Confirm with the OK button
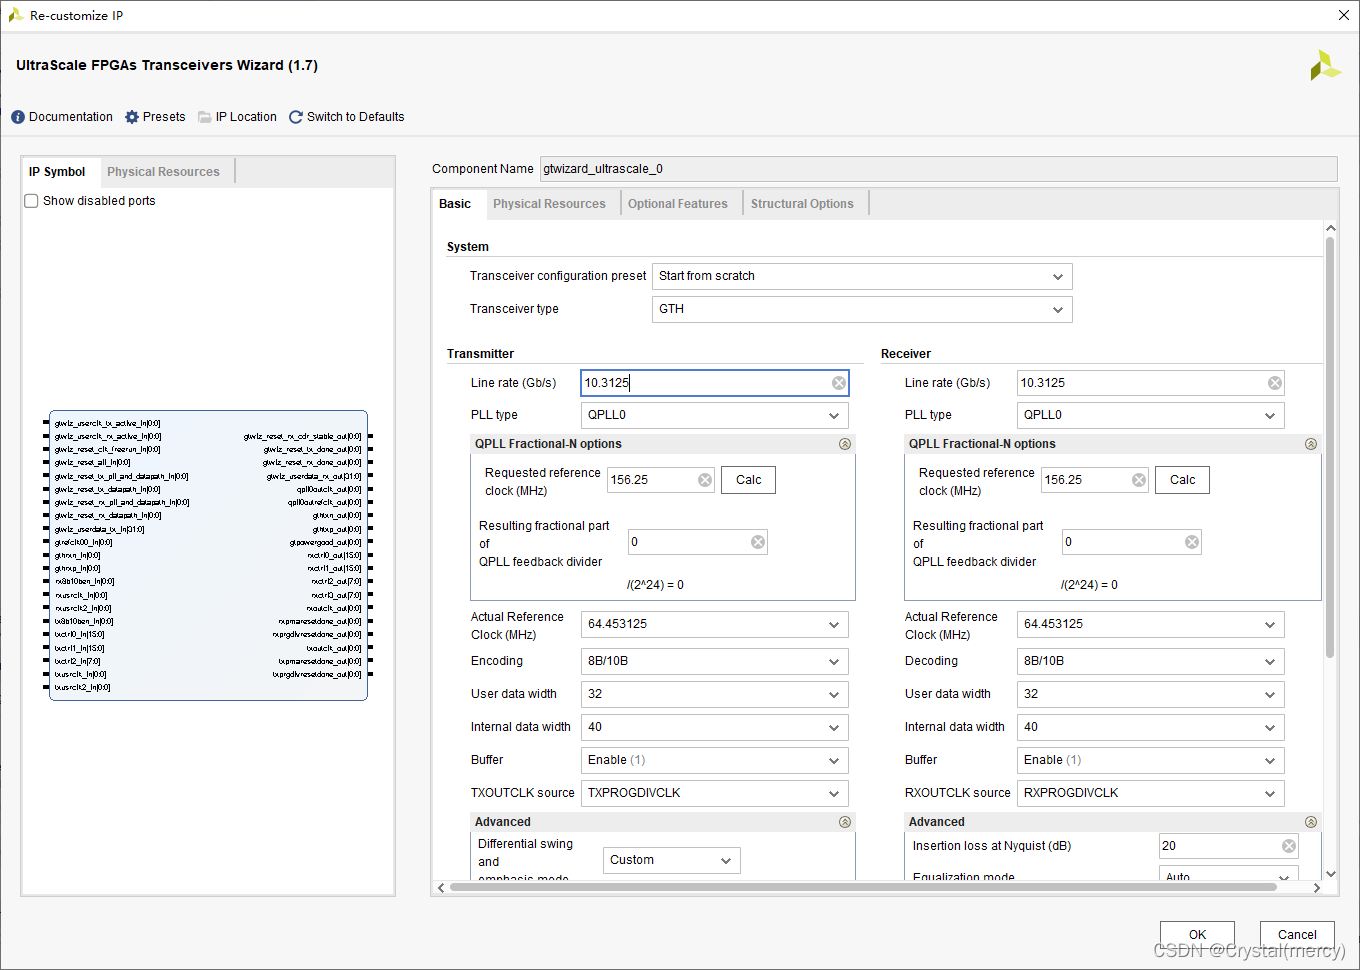 tap(1197, 935)
